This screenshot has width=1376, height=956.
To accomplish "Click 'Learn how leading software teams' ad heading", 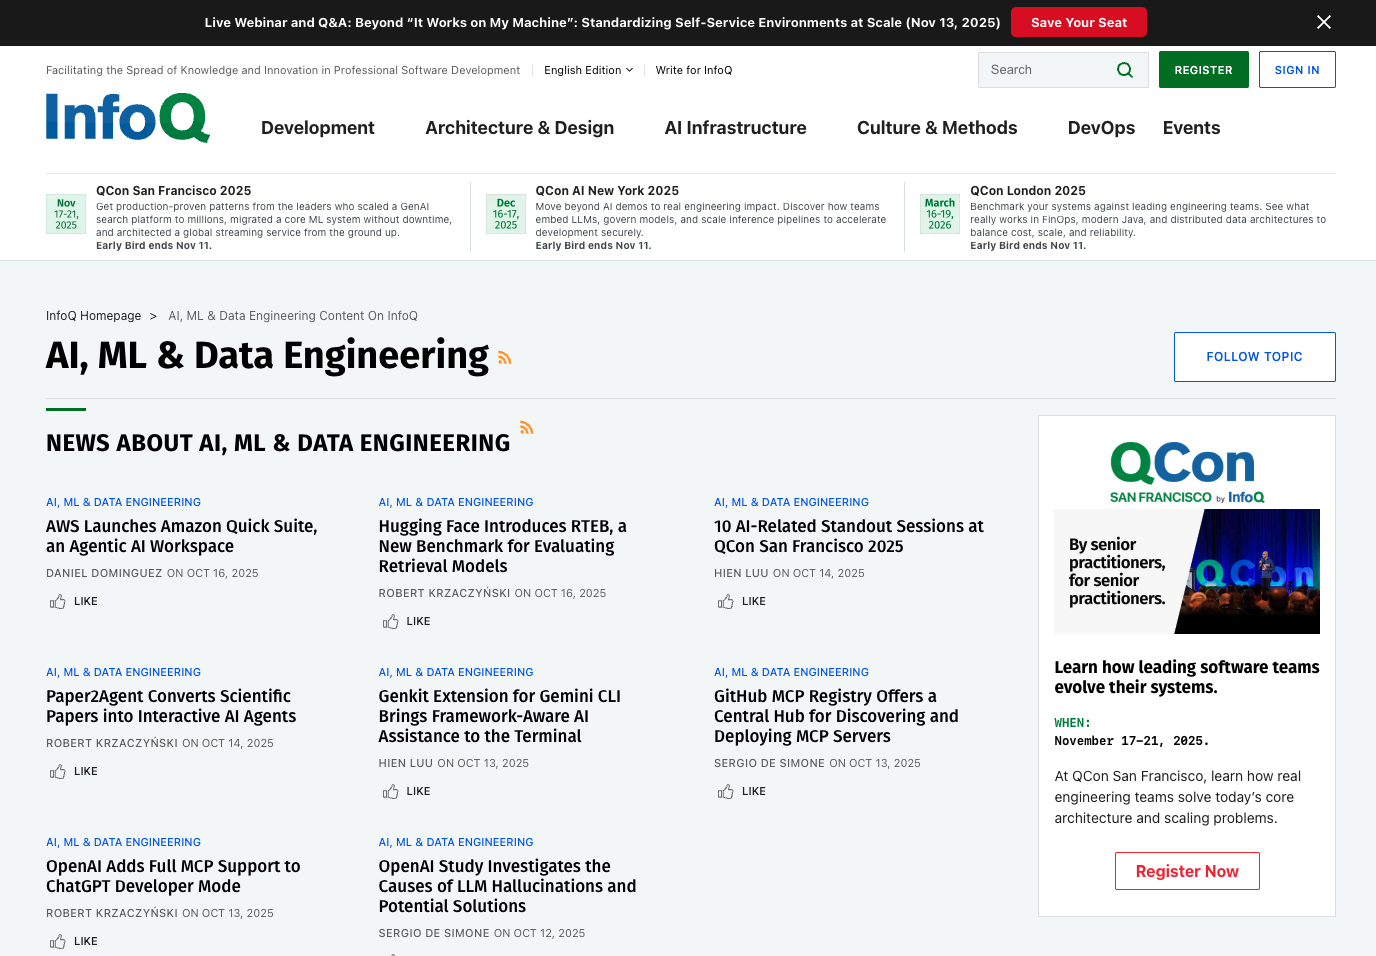I will pos(1187,677).
